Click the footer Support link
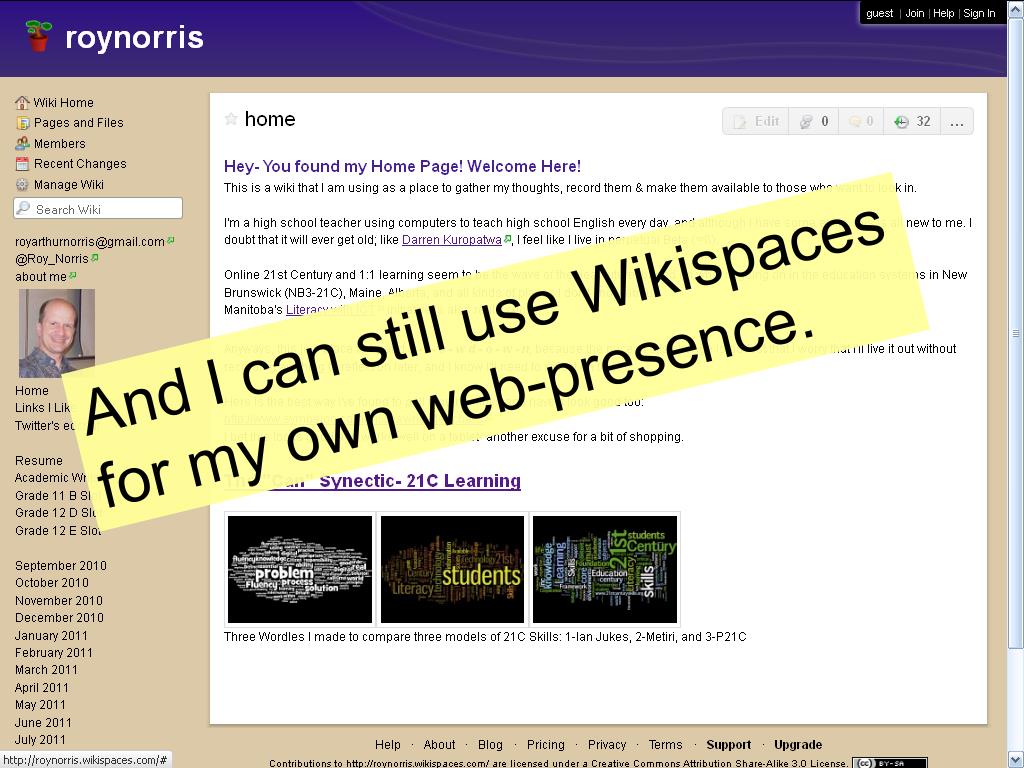The width and height of the screenshot is (1024, 768). tap(728, 744)
